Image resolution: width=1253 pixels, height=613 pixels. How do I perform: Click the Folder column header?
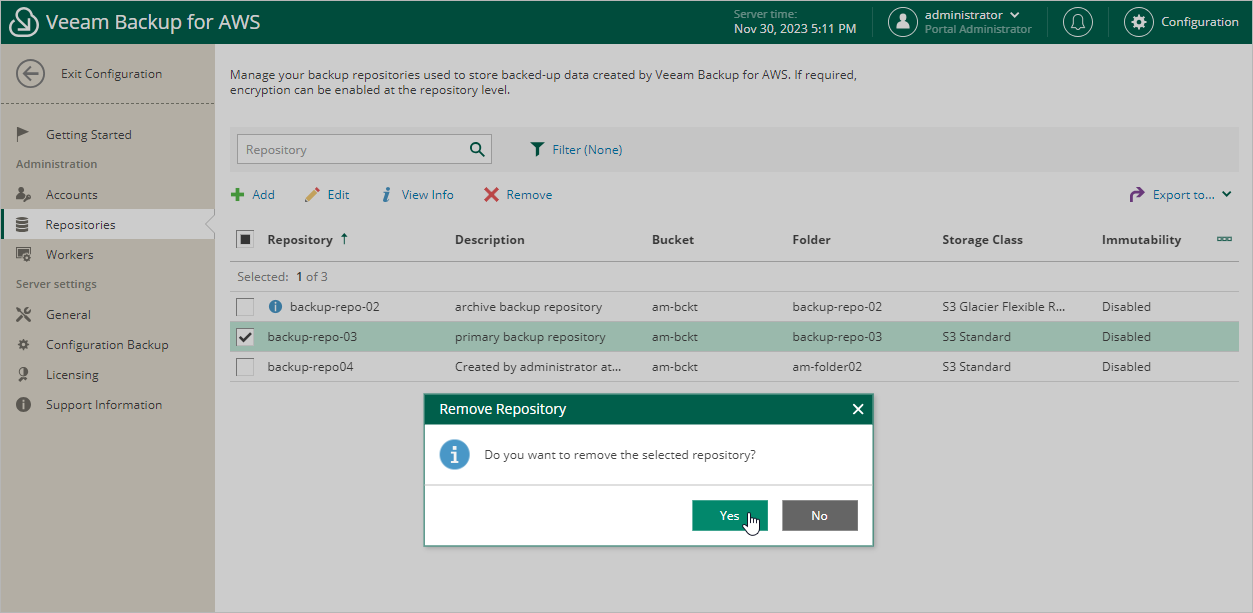click(x=811, y=240)
